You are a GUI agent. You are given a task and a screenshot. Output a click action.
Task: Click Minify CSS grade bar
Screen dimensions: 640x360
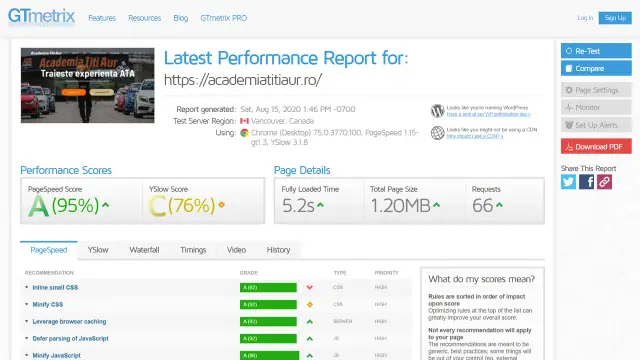coord(268,304)
